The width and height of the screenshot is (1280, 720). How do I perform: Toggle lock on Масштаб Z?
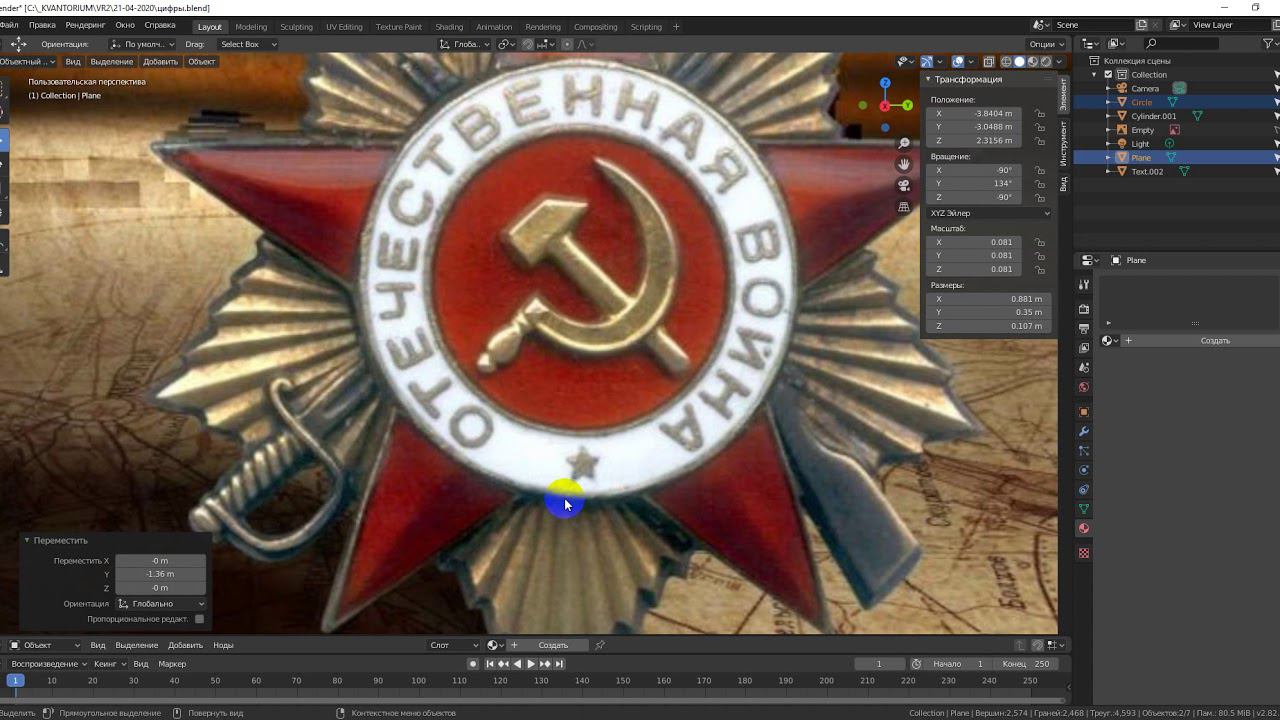pos(1041,269)
